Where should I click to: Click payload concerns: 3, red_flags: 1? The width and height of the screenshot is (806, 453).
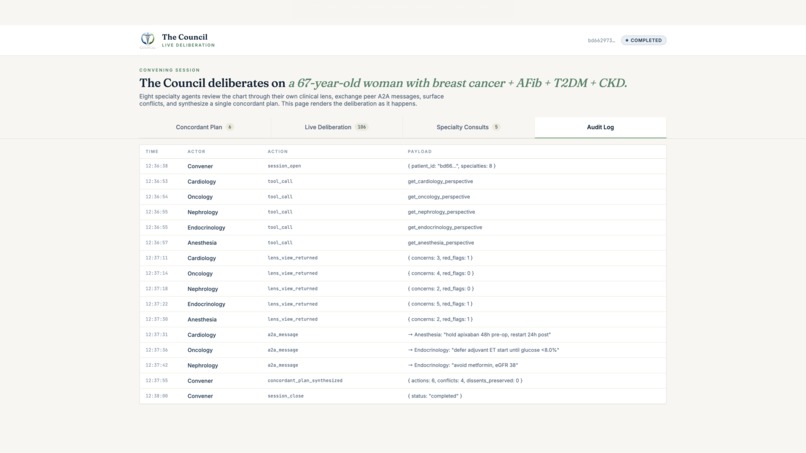440,258
